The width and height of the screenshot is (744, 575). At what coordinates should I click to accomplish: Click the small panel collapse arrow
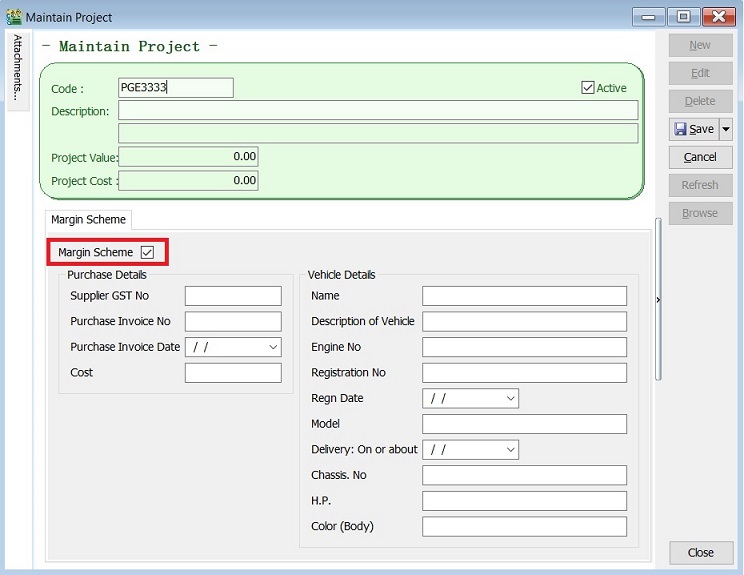click(x=657, y=299)
